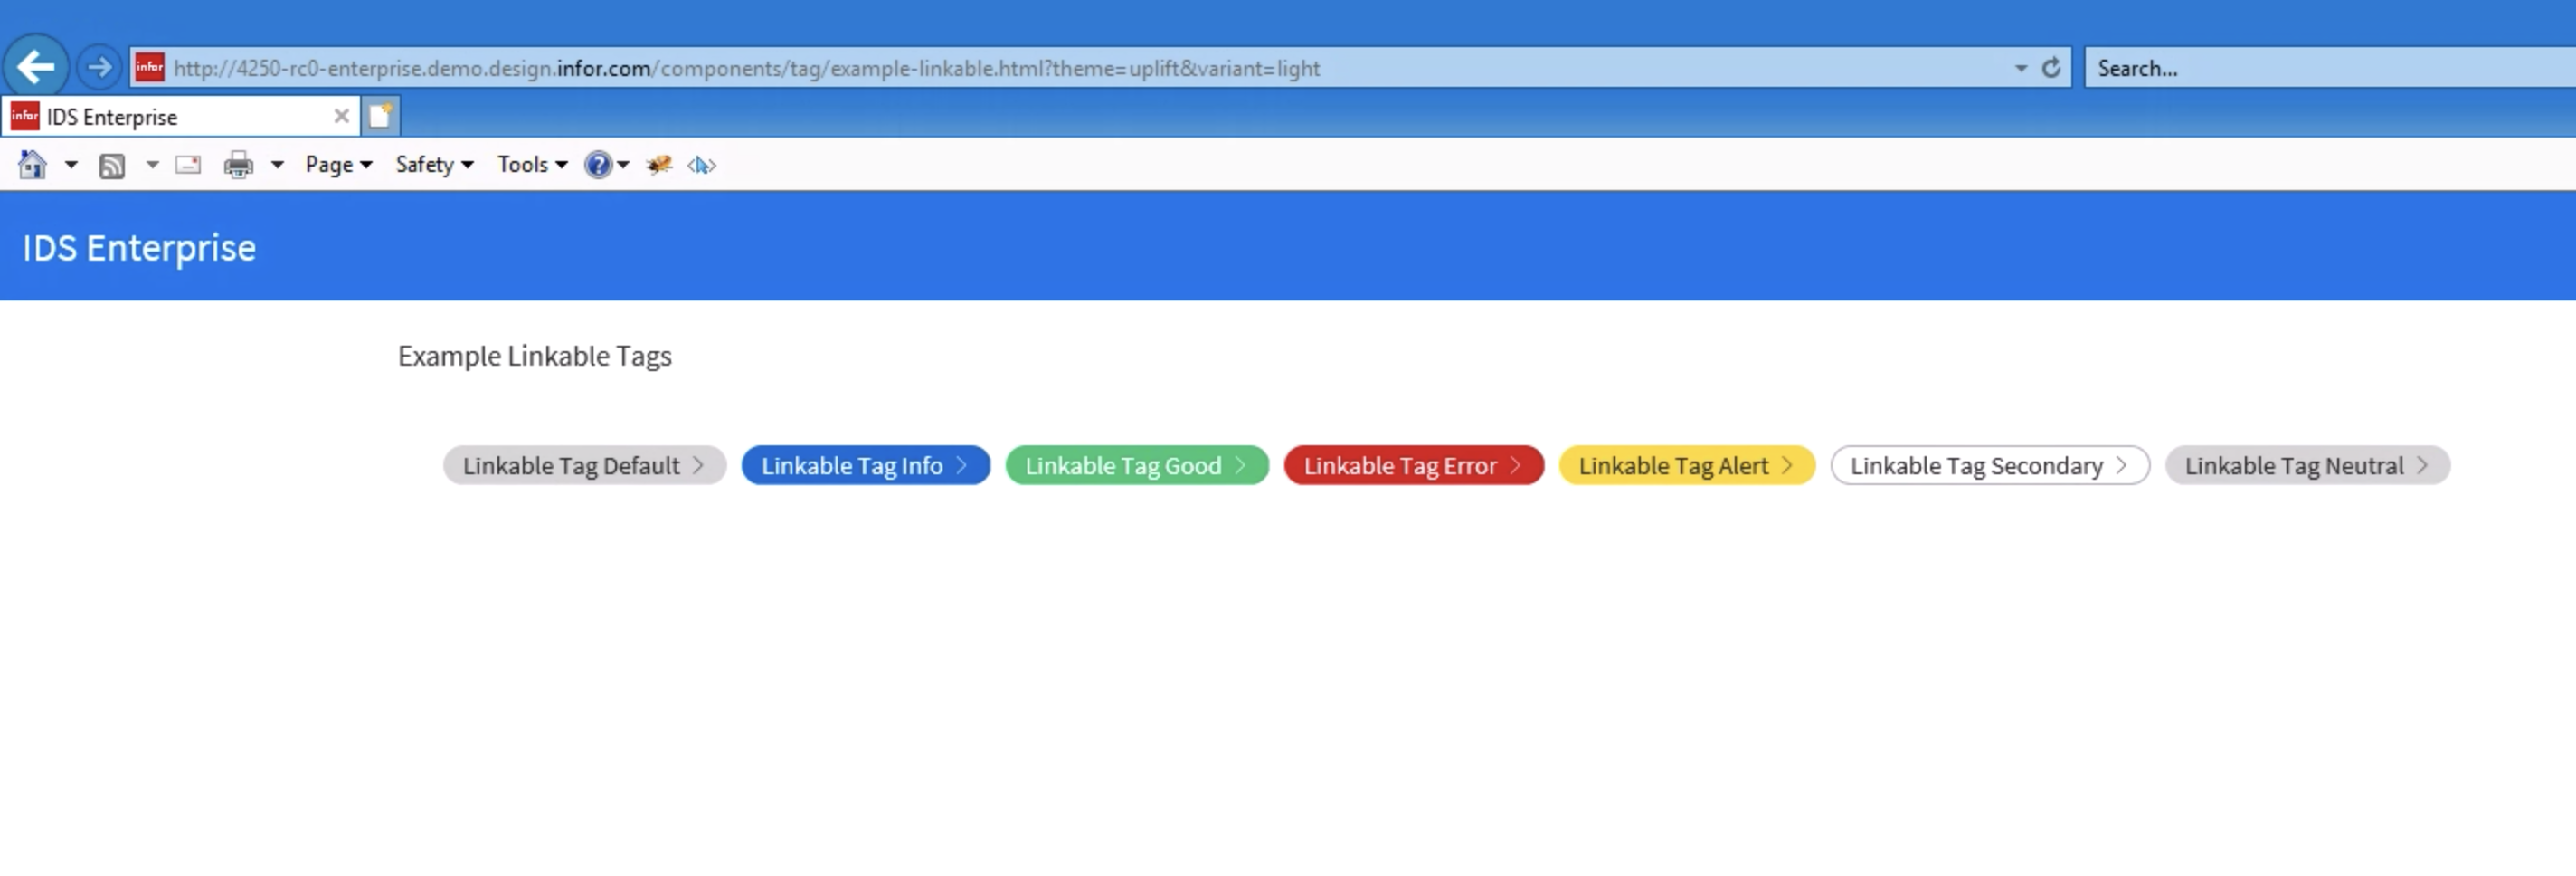Open the address bar autocomplete dropdown arrow
2576x876 pixels.
click(2021, 68)
